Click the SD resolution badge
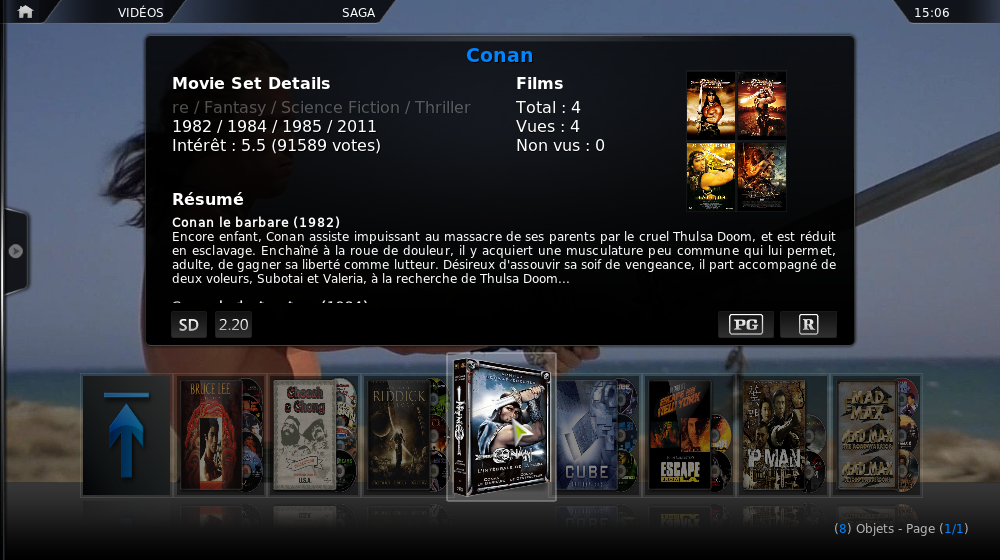 tap(188, 325)
